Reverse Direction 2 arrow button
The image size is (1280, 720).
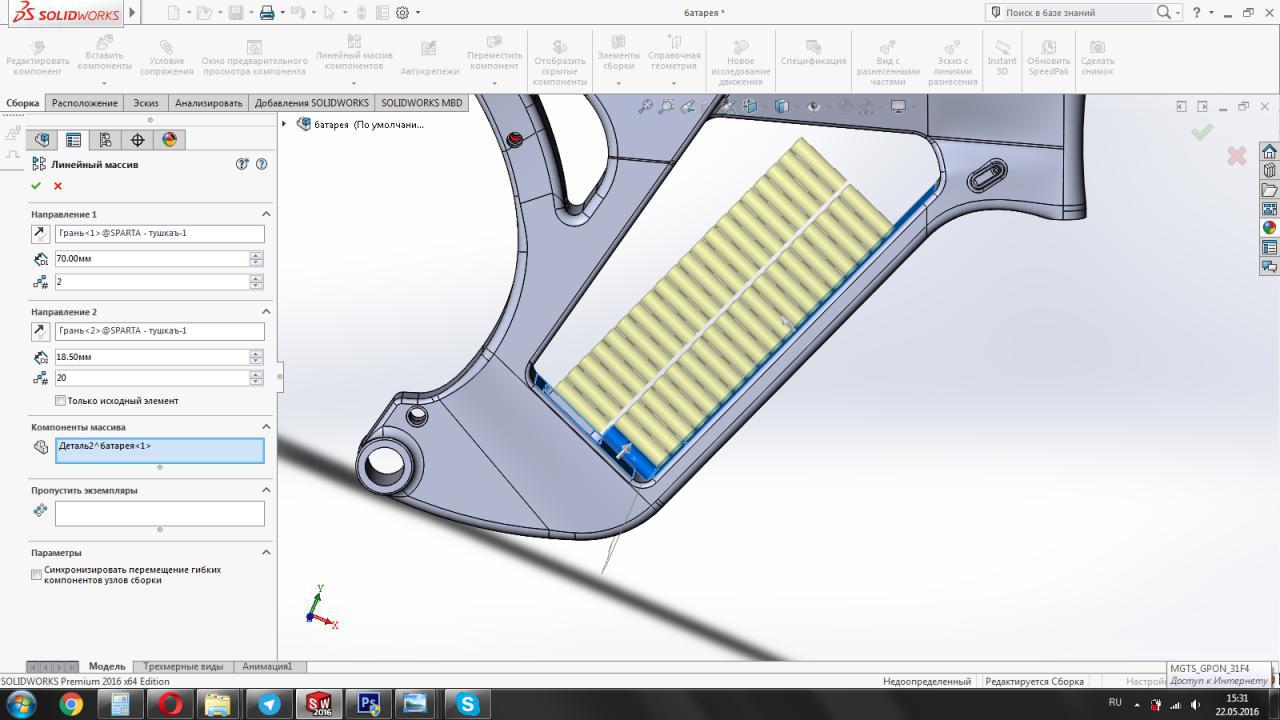tap(40, 331)
